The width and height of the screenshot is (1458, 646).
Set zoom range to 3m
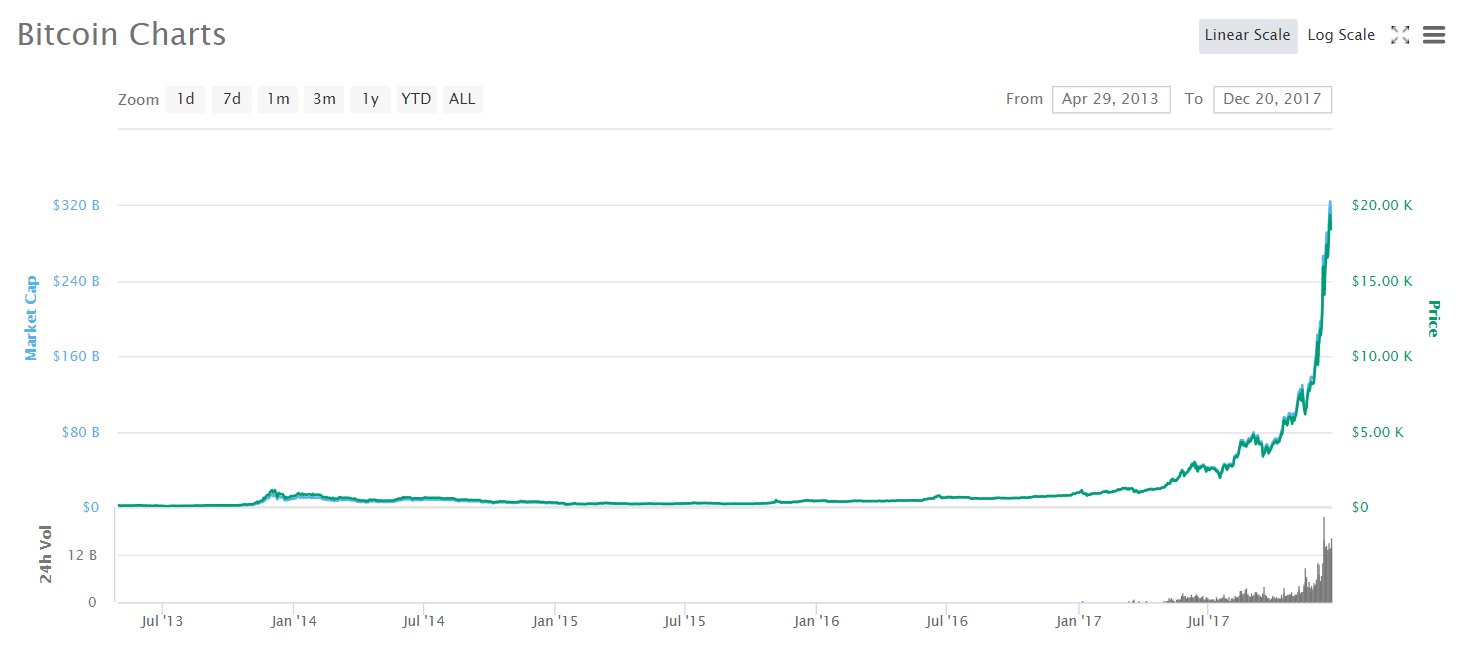[324, 99]
